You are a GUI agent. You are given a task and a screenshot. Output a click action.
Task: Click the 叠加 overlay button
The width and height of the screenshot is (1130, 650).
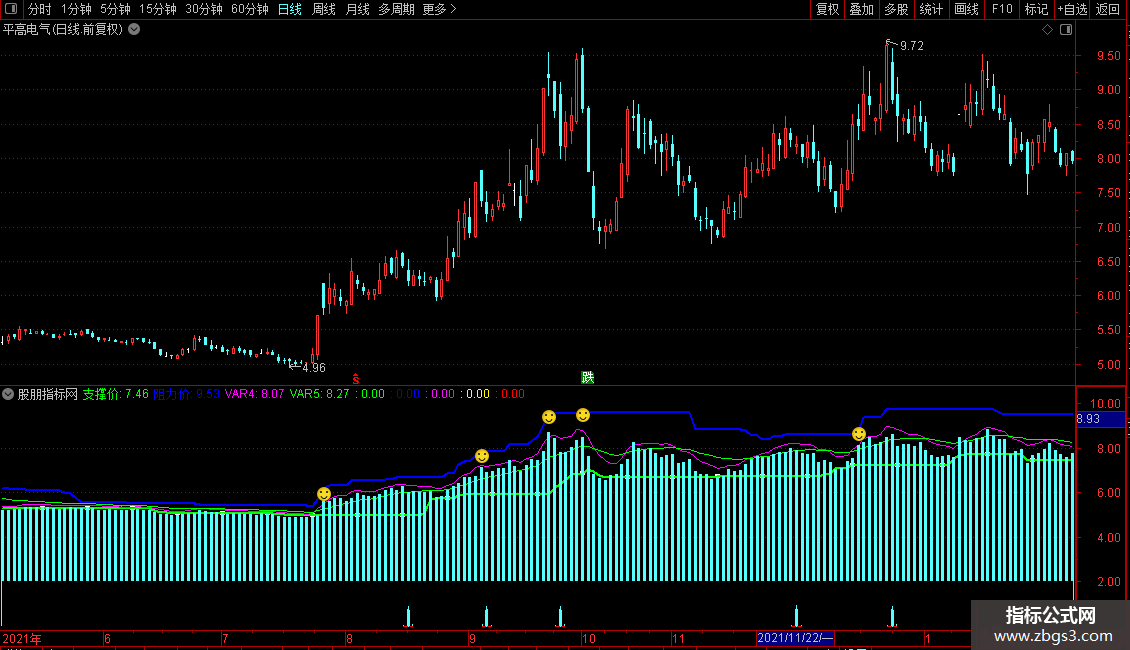pos(861,9)
